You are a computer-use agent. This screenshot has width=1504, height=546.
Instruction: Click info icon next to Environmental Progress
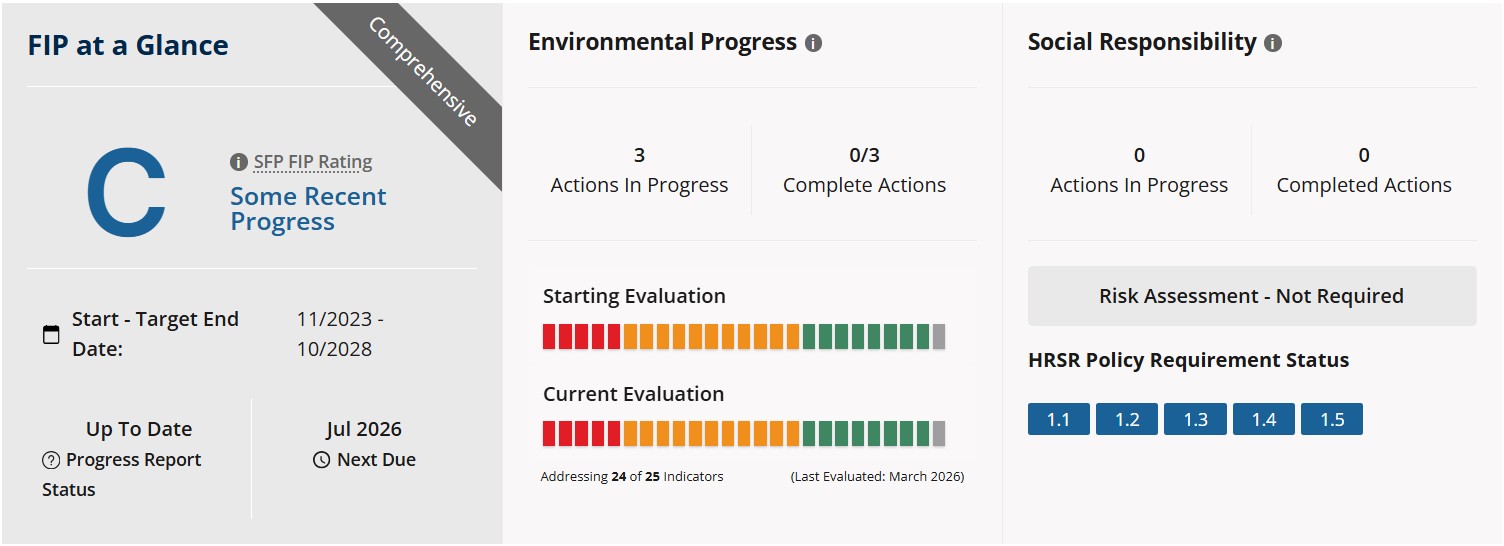(813, 44)
